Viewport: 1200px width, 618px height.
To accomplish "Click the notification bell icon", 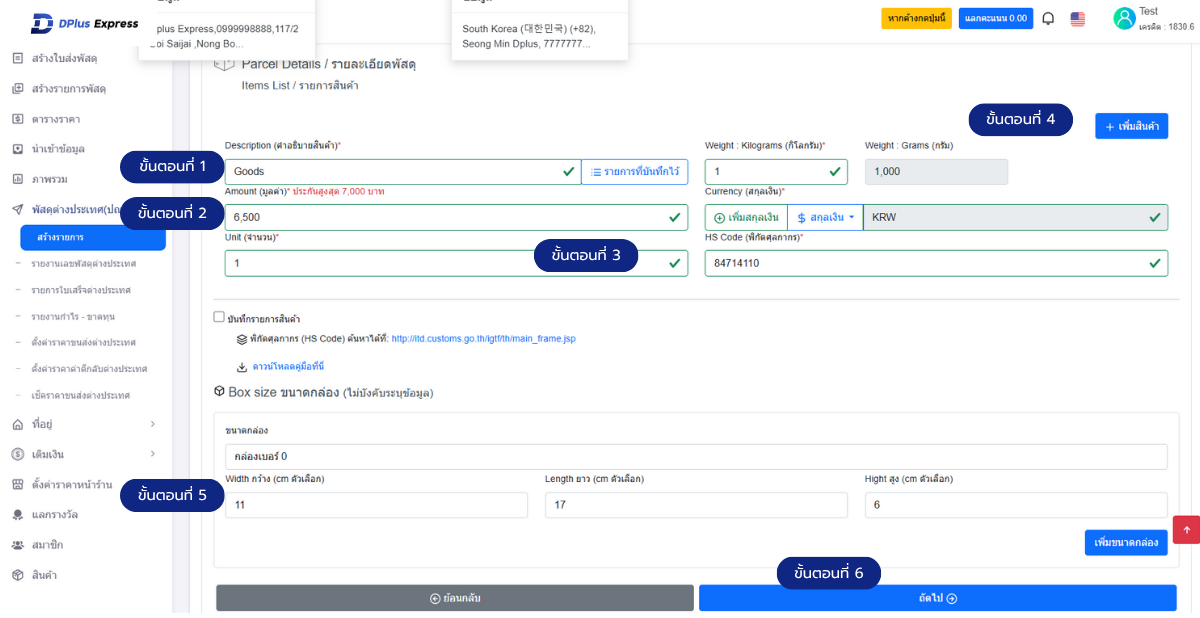I will tap(1048, 18).
